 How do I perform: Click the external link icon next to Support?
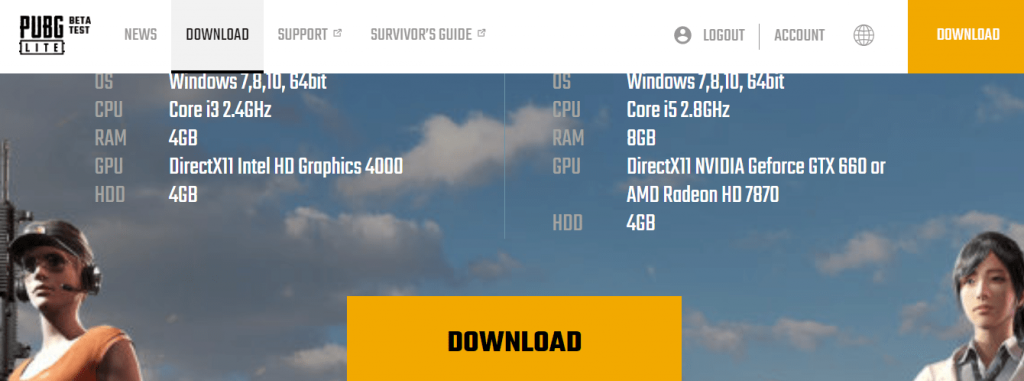click(337, 33)
